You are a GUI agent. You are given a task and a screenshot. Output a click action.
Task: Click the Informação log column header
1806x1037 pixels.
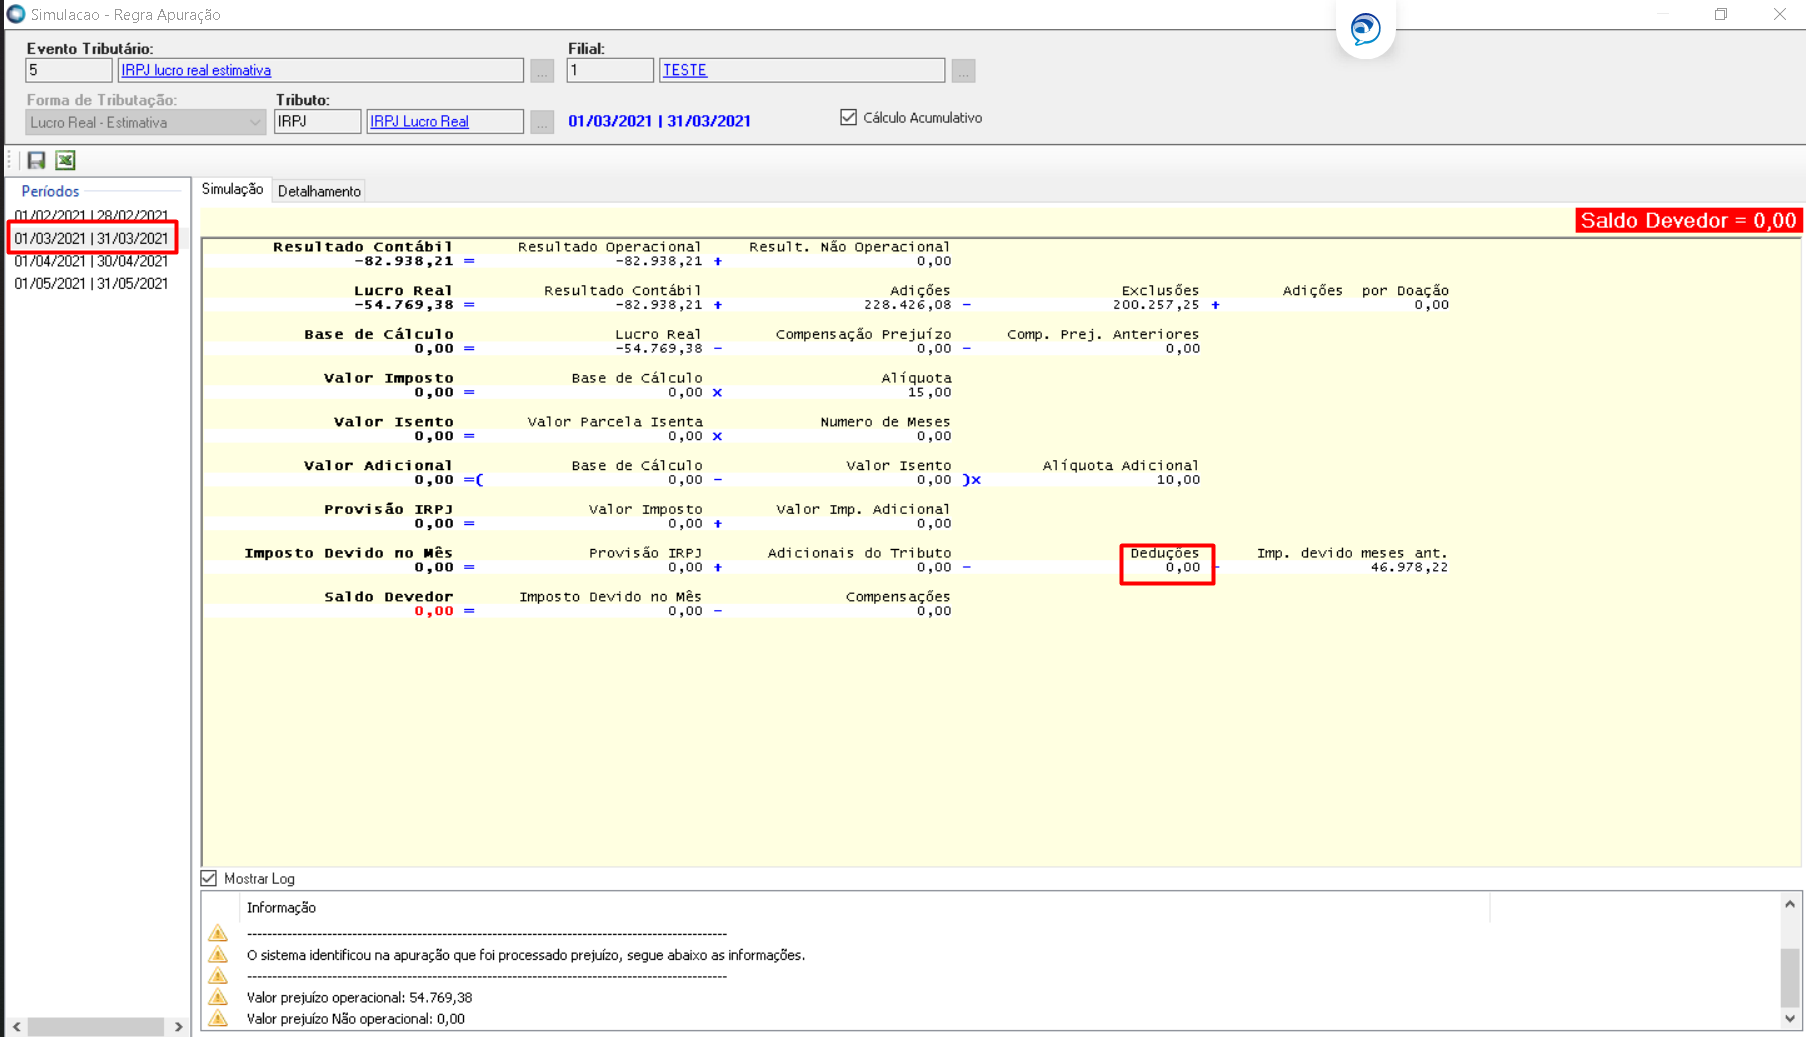281,907
